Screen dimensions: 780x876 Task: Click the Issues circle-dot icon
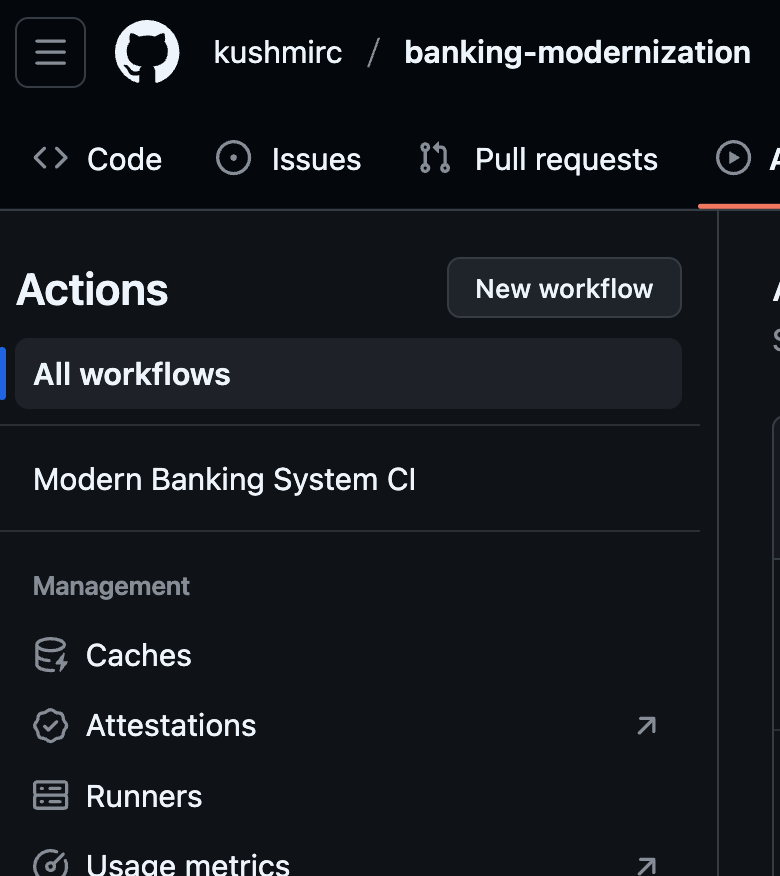(234, 158)
